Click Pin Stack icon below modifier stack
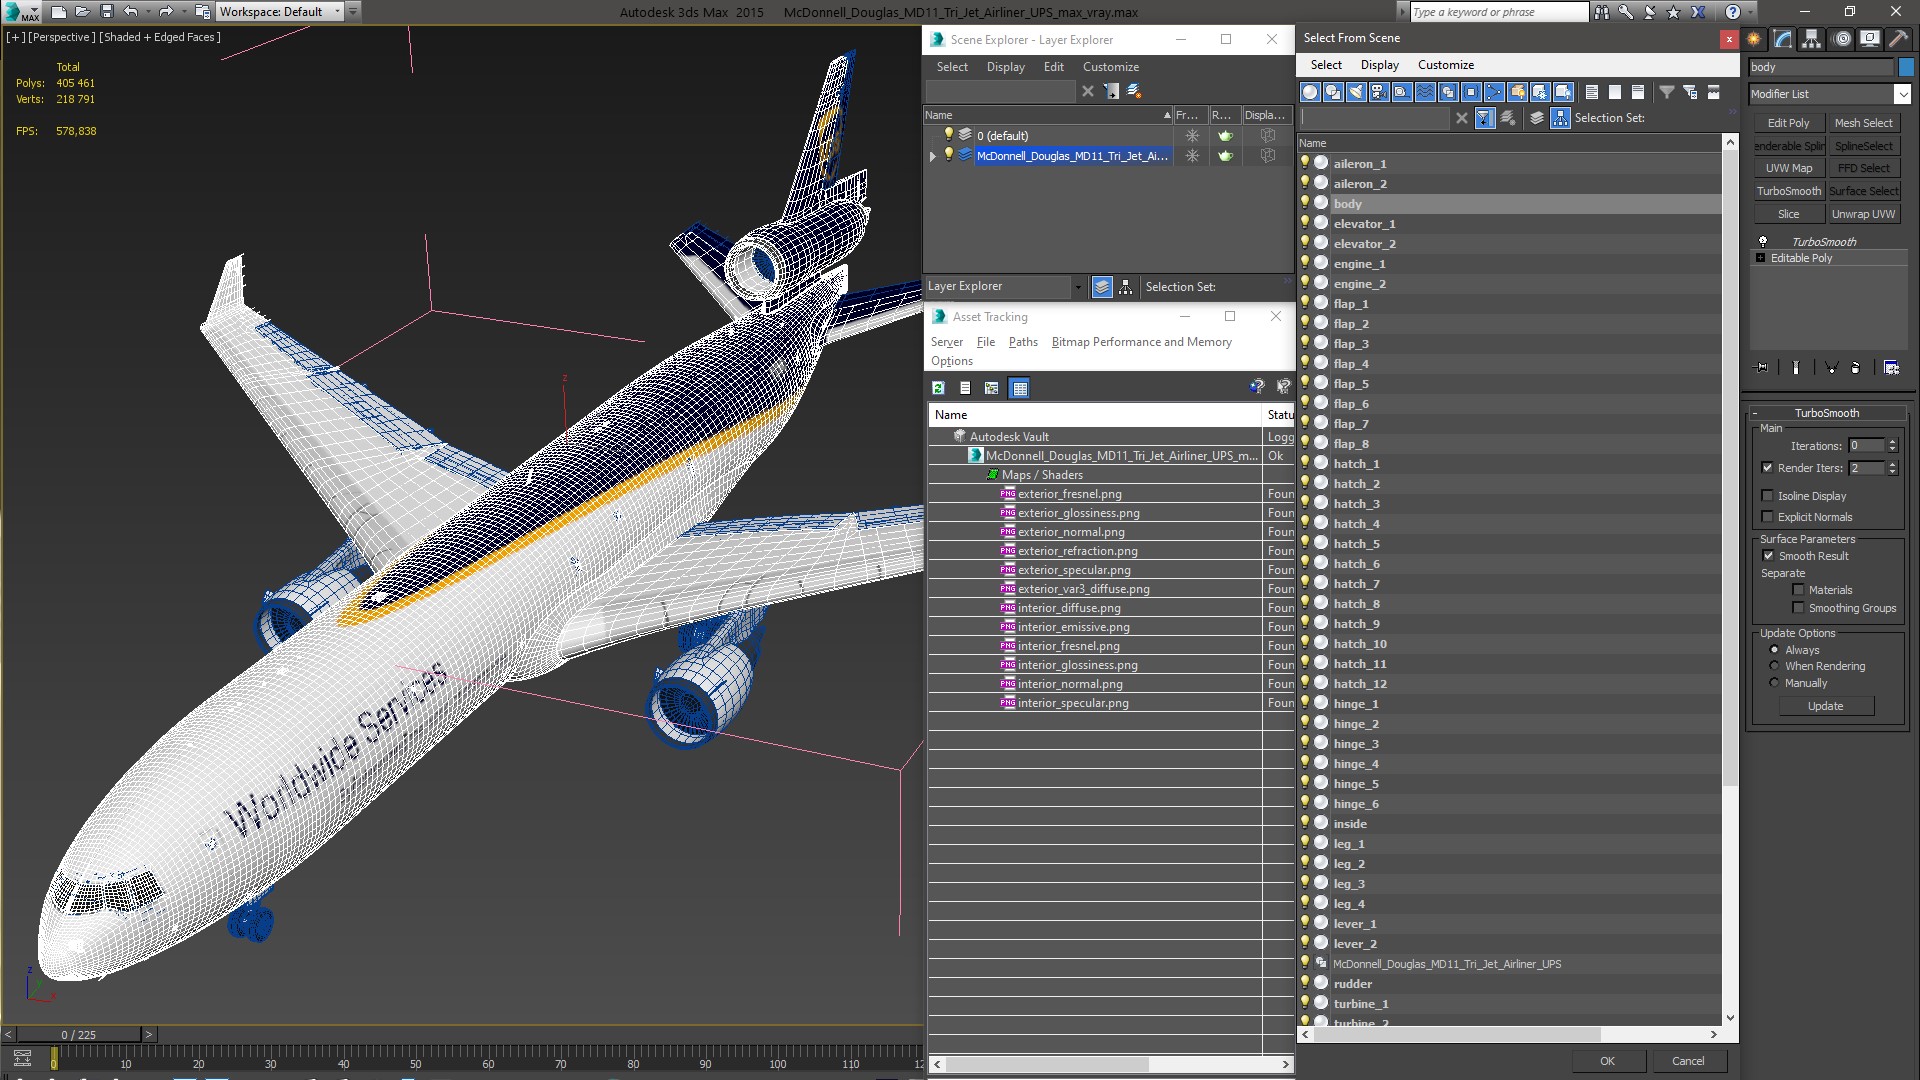Image resolution: width=1920 pixels, height=1080 pixels. pos(1762,368)
